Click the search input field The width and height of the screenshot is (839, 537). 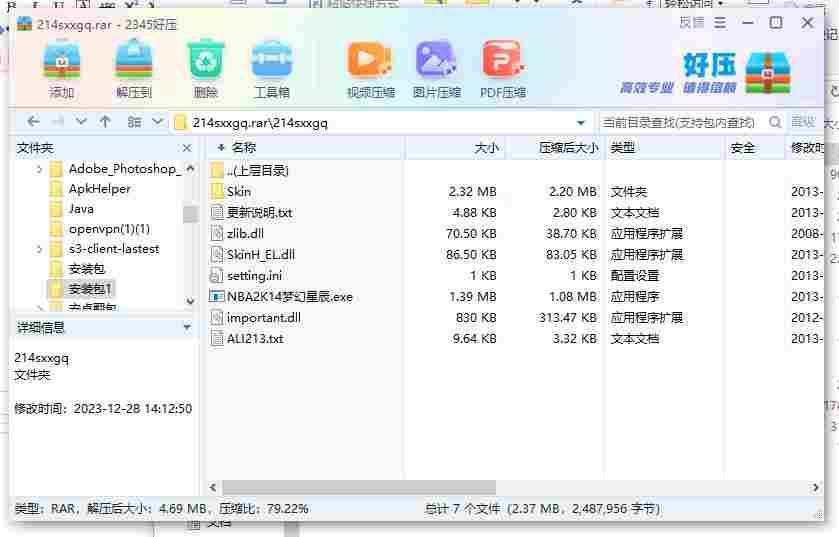682,122
